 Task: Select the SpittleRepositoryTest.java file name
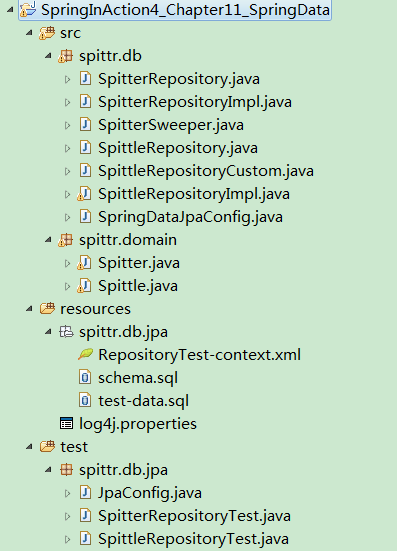coord(193,539)
